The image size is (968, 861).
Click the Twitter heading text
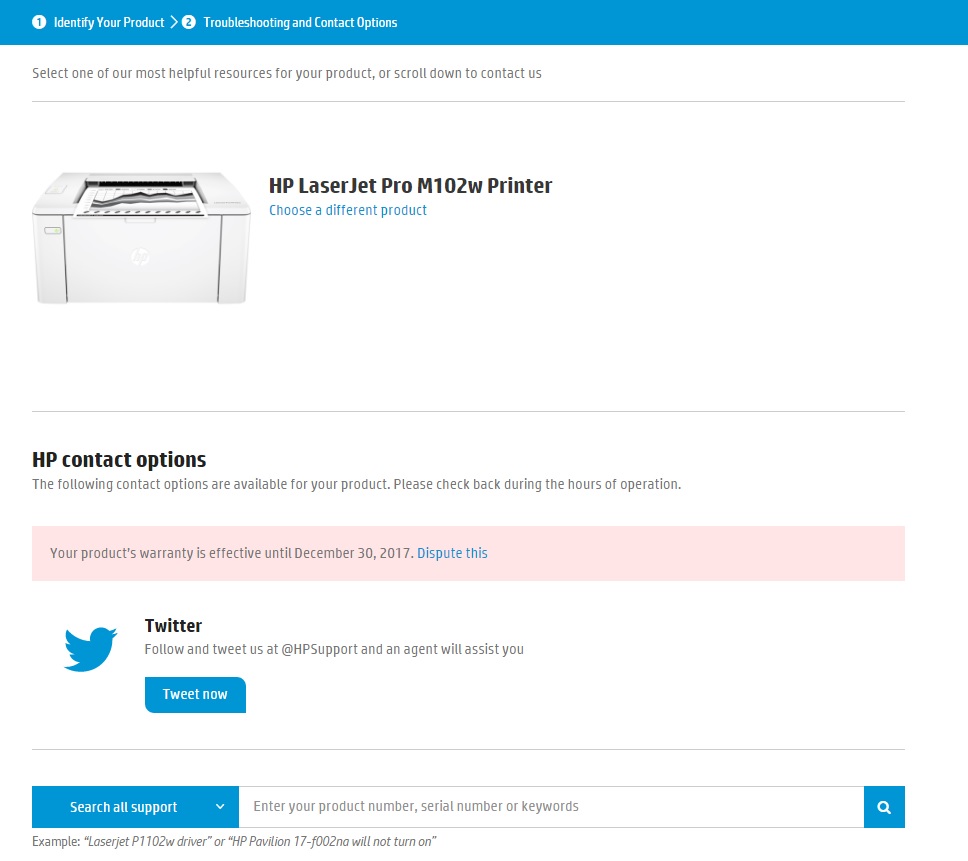pyautogui.click(x=173, y=626)
